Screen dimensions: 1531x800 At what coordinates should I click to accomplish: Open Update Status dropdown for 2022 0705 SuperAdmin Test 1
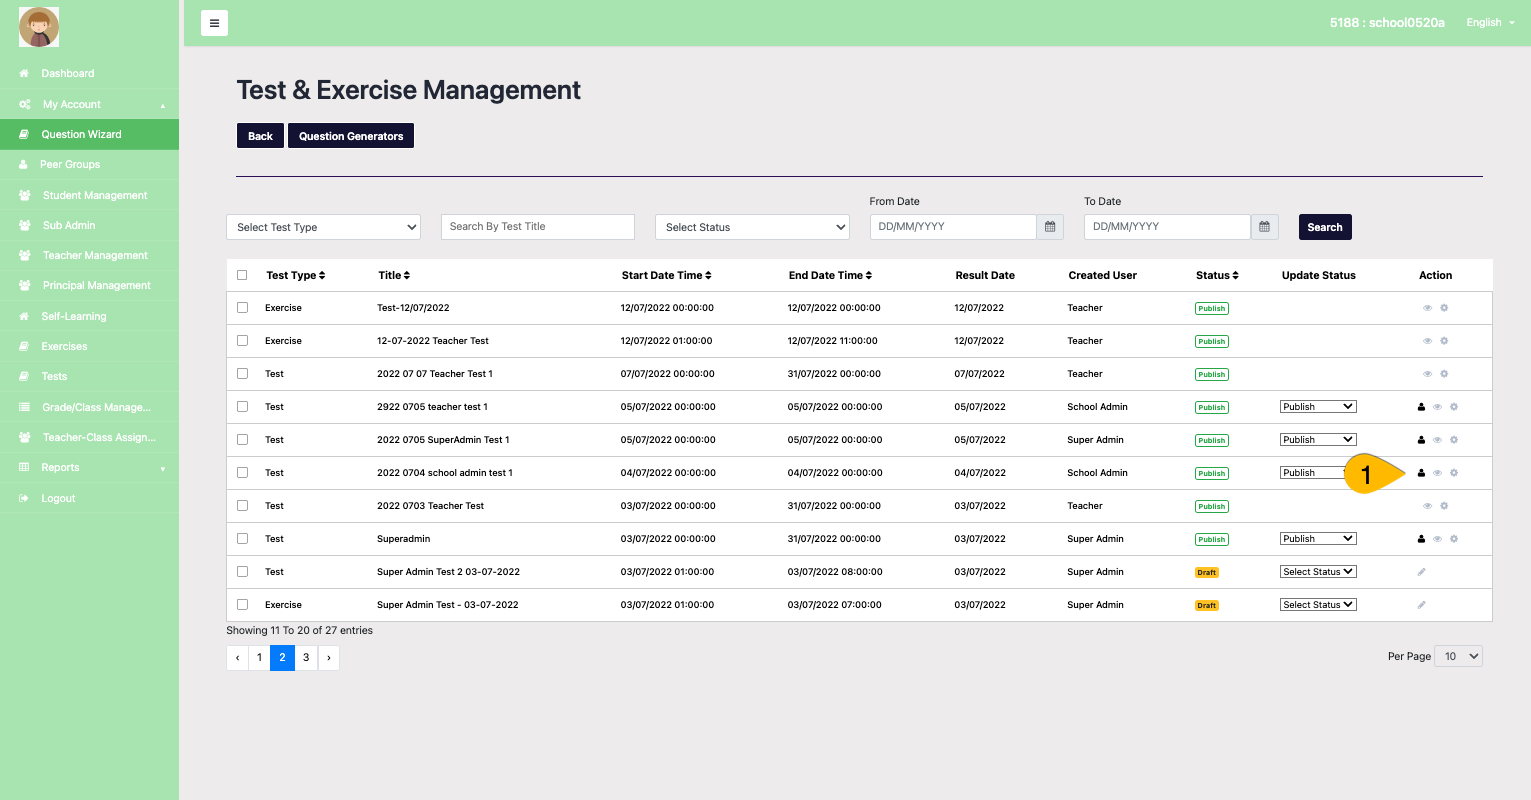pos(1318,440)
